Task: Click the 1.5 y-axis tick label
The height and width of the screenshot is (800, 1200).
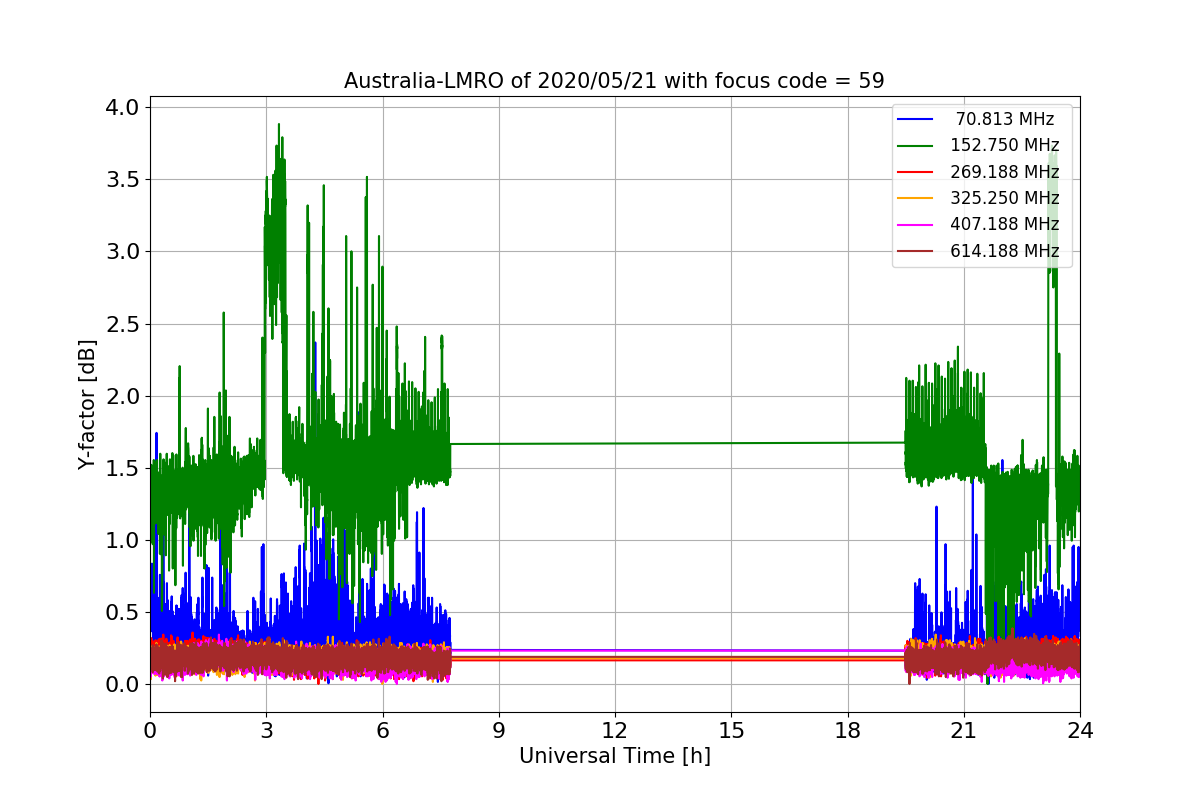Action: [x=122, y=468]
